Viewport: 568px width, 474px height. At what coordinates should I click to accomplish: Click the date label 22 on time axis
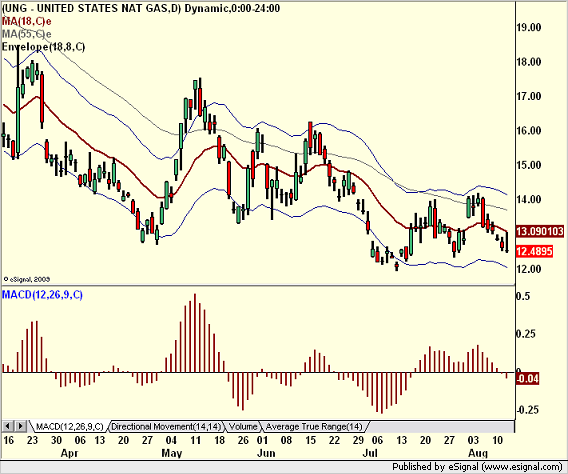point(334,440)
